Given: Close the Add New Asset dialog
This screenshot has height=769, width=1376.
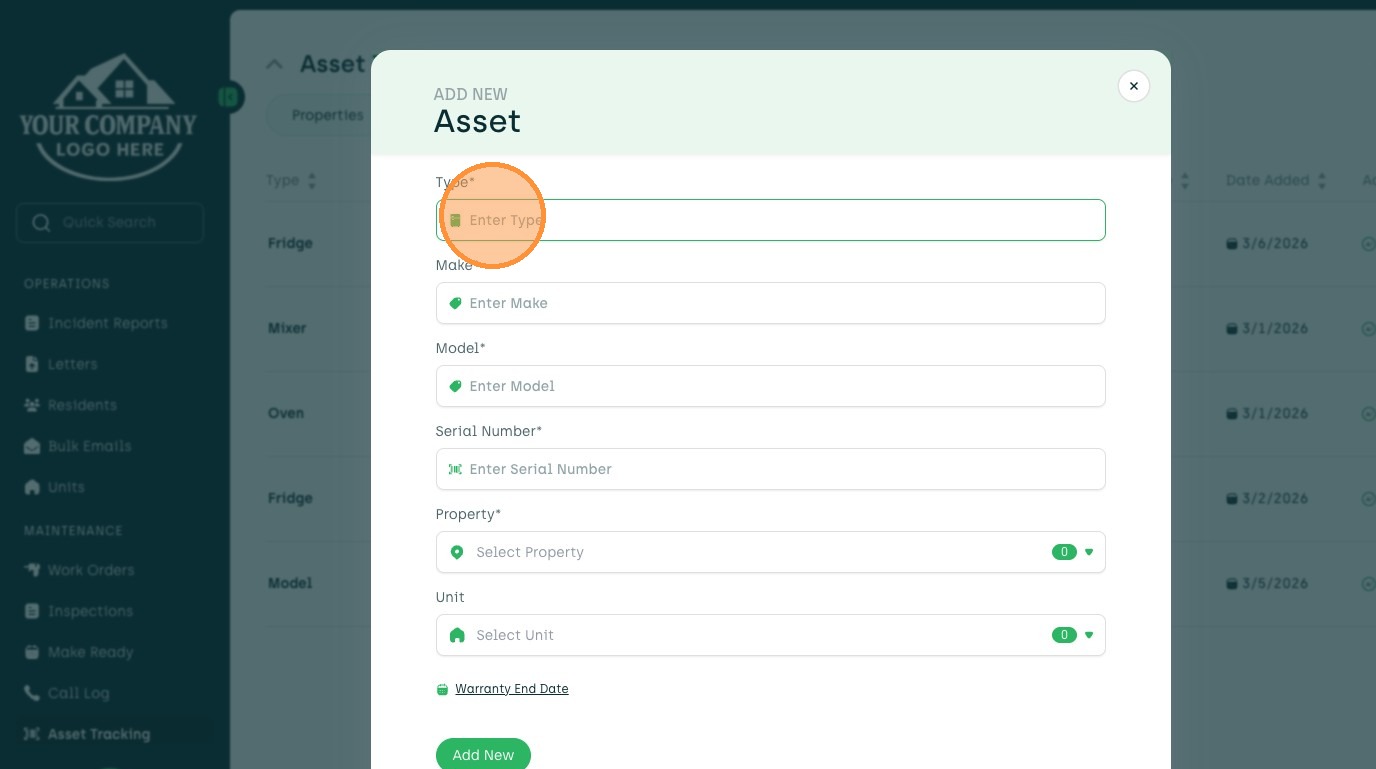Looking at the screenshot, I should 1134,86.
